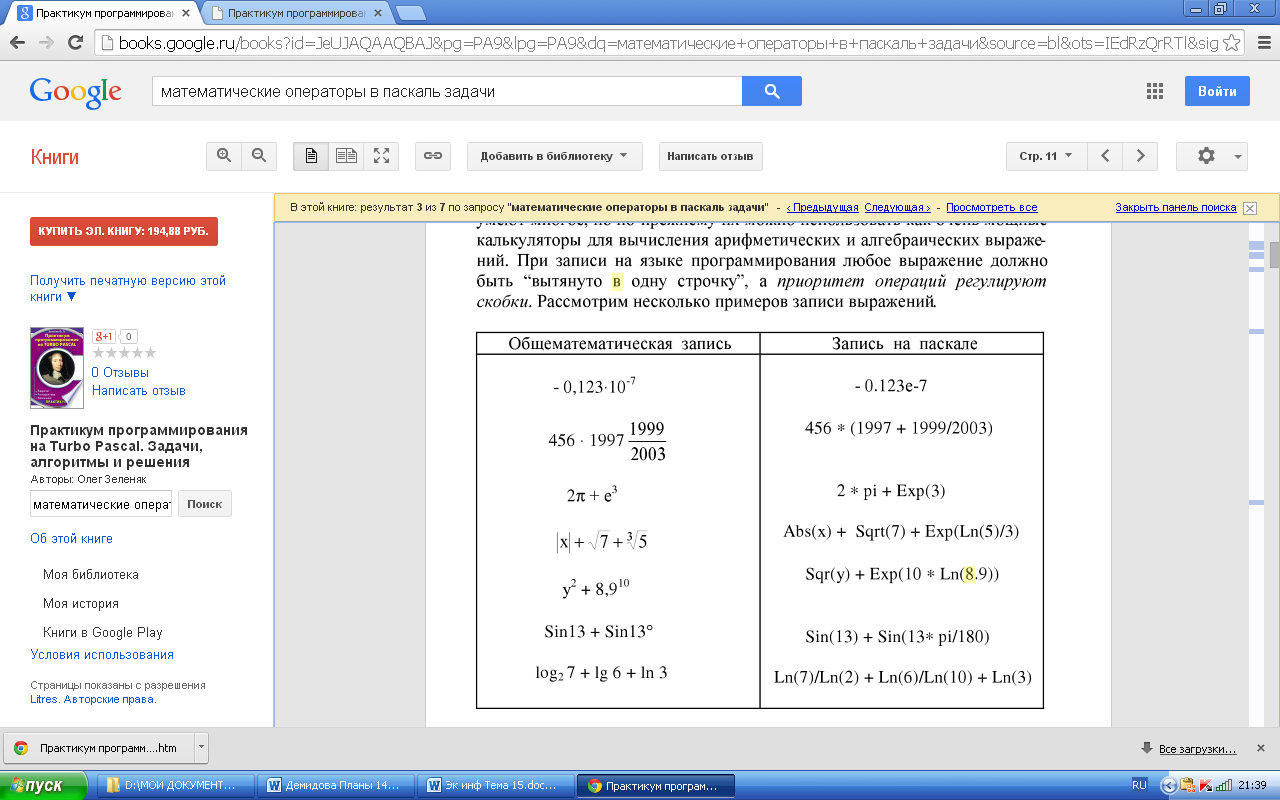Switch to two-page view icon
The height and width of the screenshot is (800, 1280).
[346, 156]
